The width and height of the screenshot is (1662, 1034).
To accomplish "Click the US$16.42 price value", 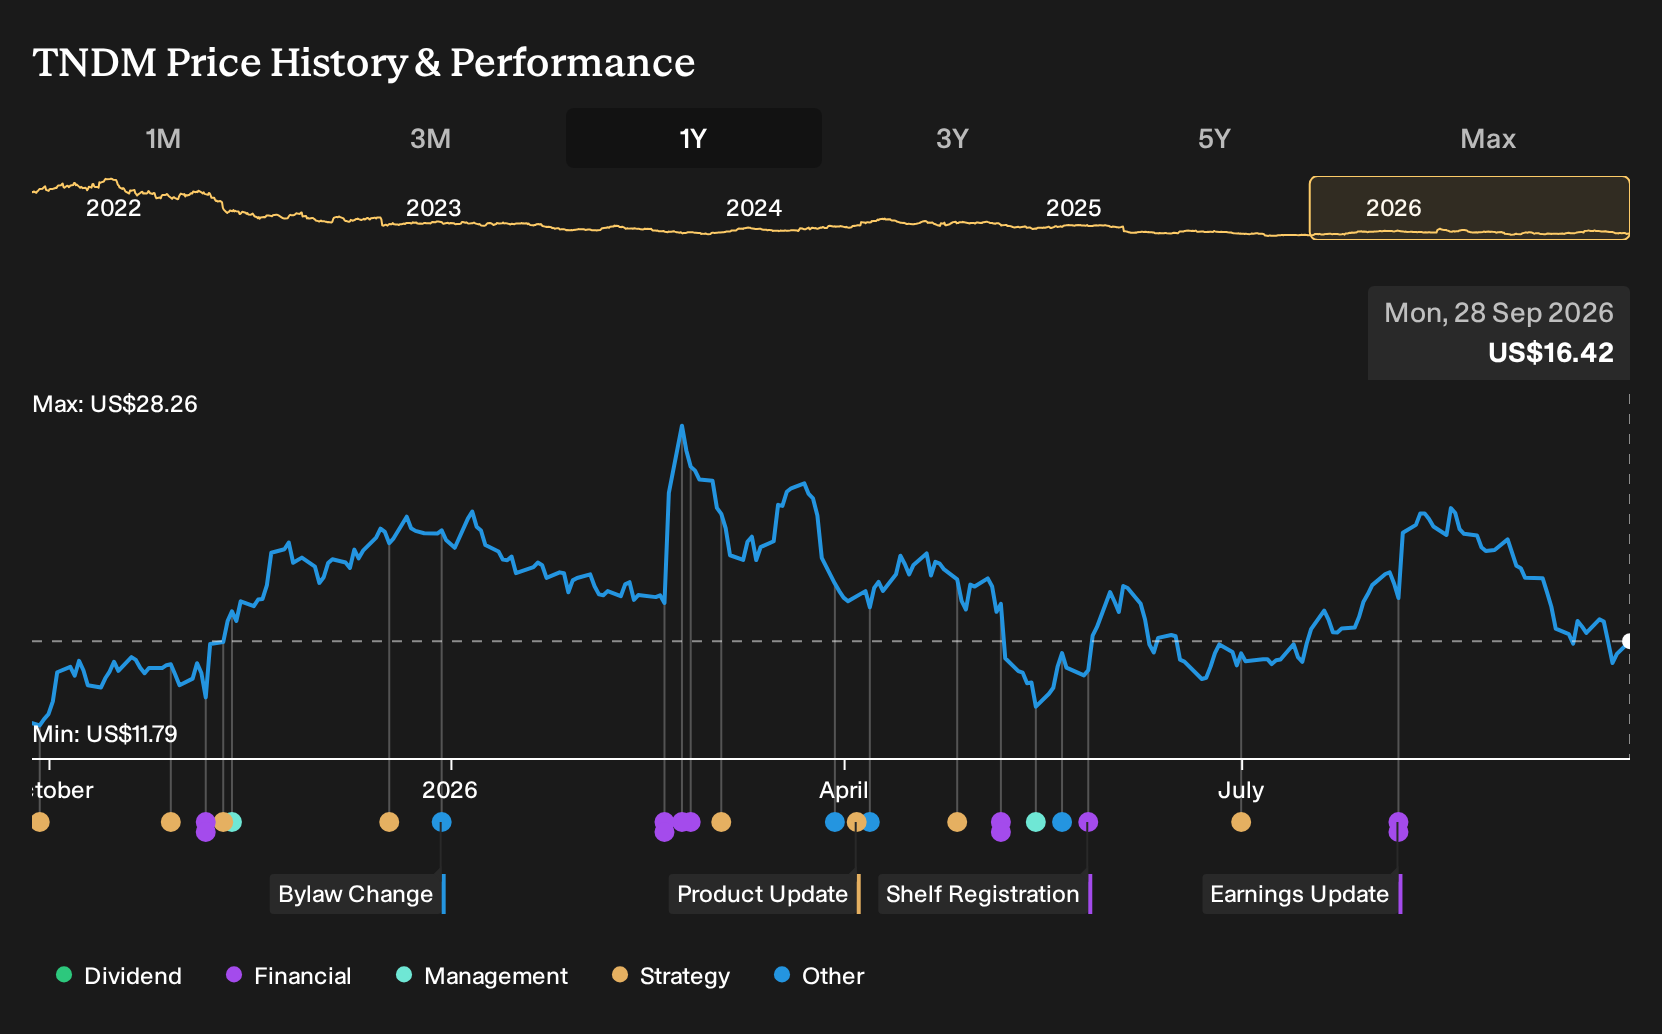I will 1551,353.
